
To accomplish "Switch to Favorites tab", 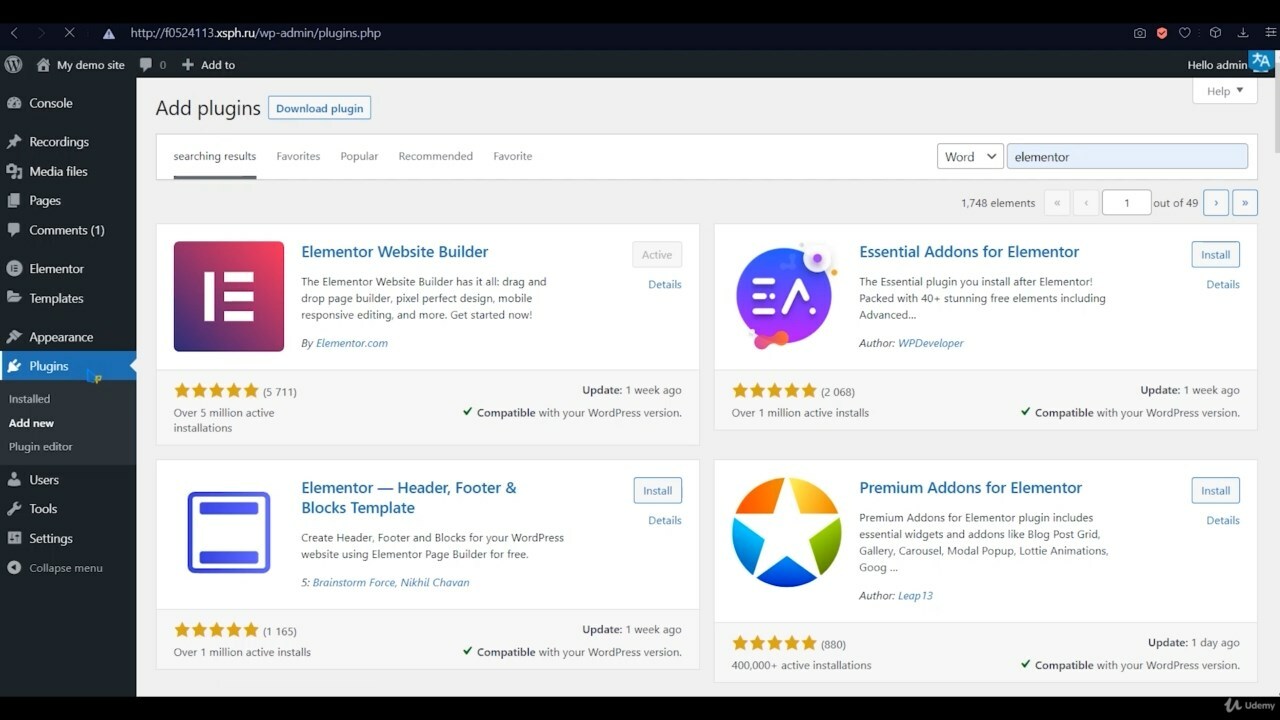I will [298, 156].
